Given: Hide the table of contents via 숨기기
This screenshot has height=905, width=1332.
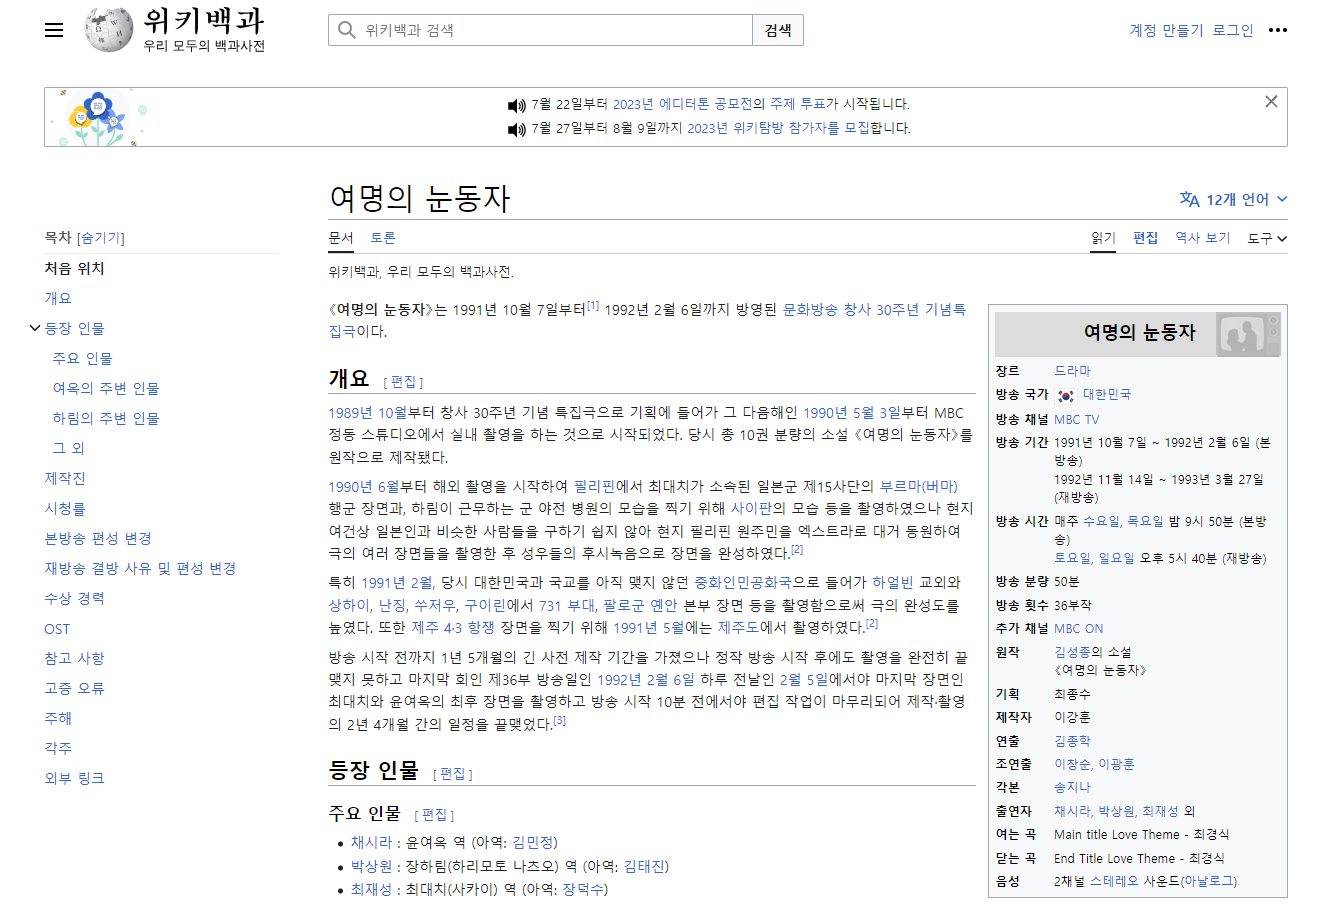Looking at the screenshot, I should 101,238.
